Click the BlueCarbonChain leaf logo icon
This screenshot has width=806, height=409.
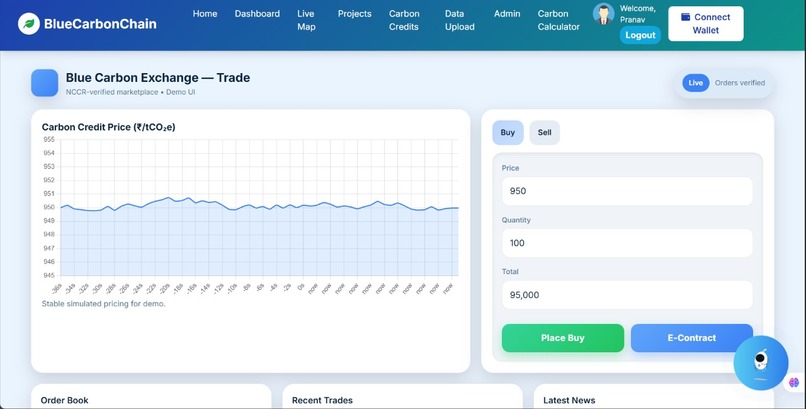(x=29, y=24)
